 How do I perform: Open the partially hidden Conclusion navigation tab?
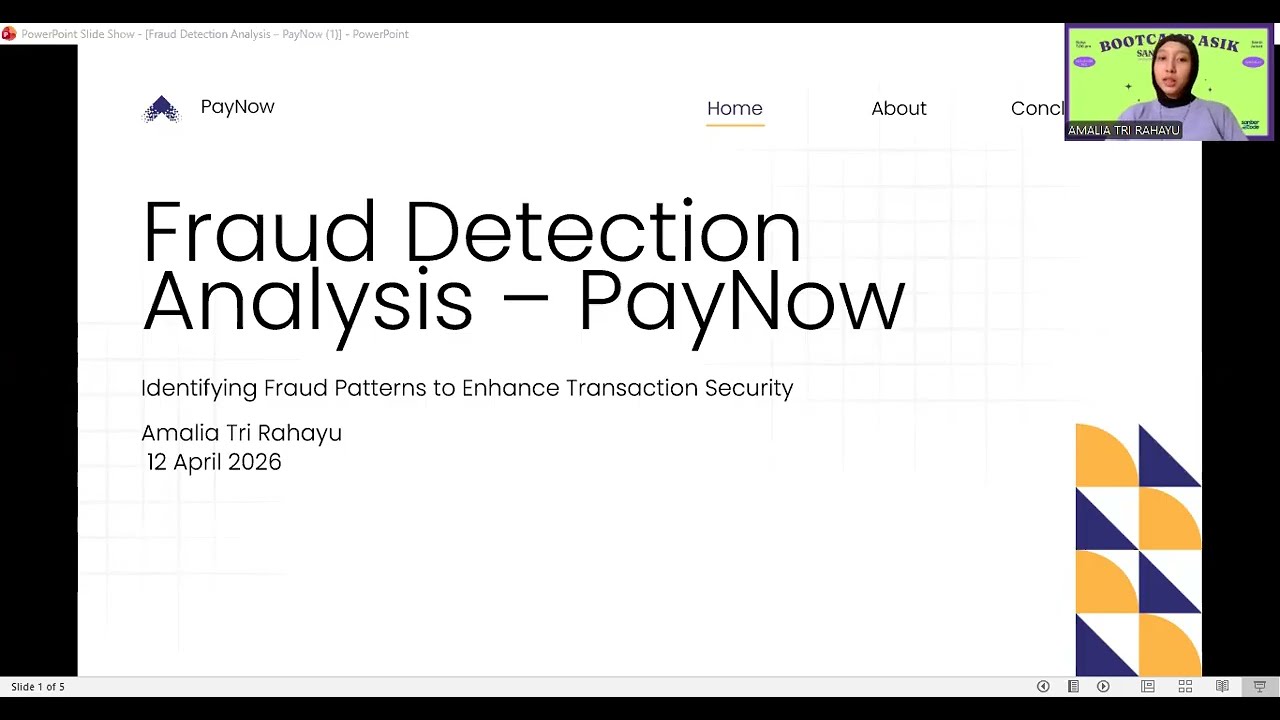point(1037,108)
